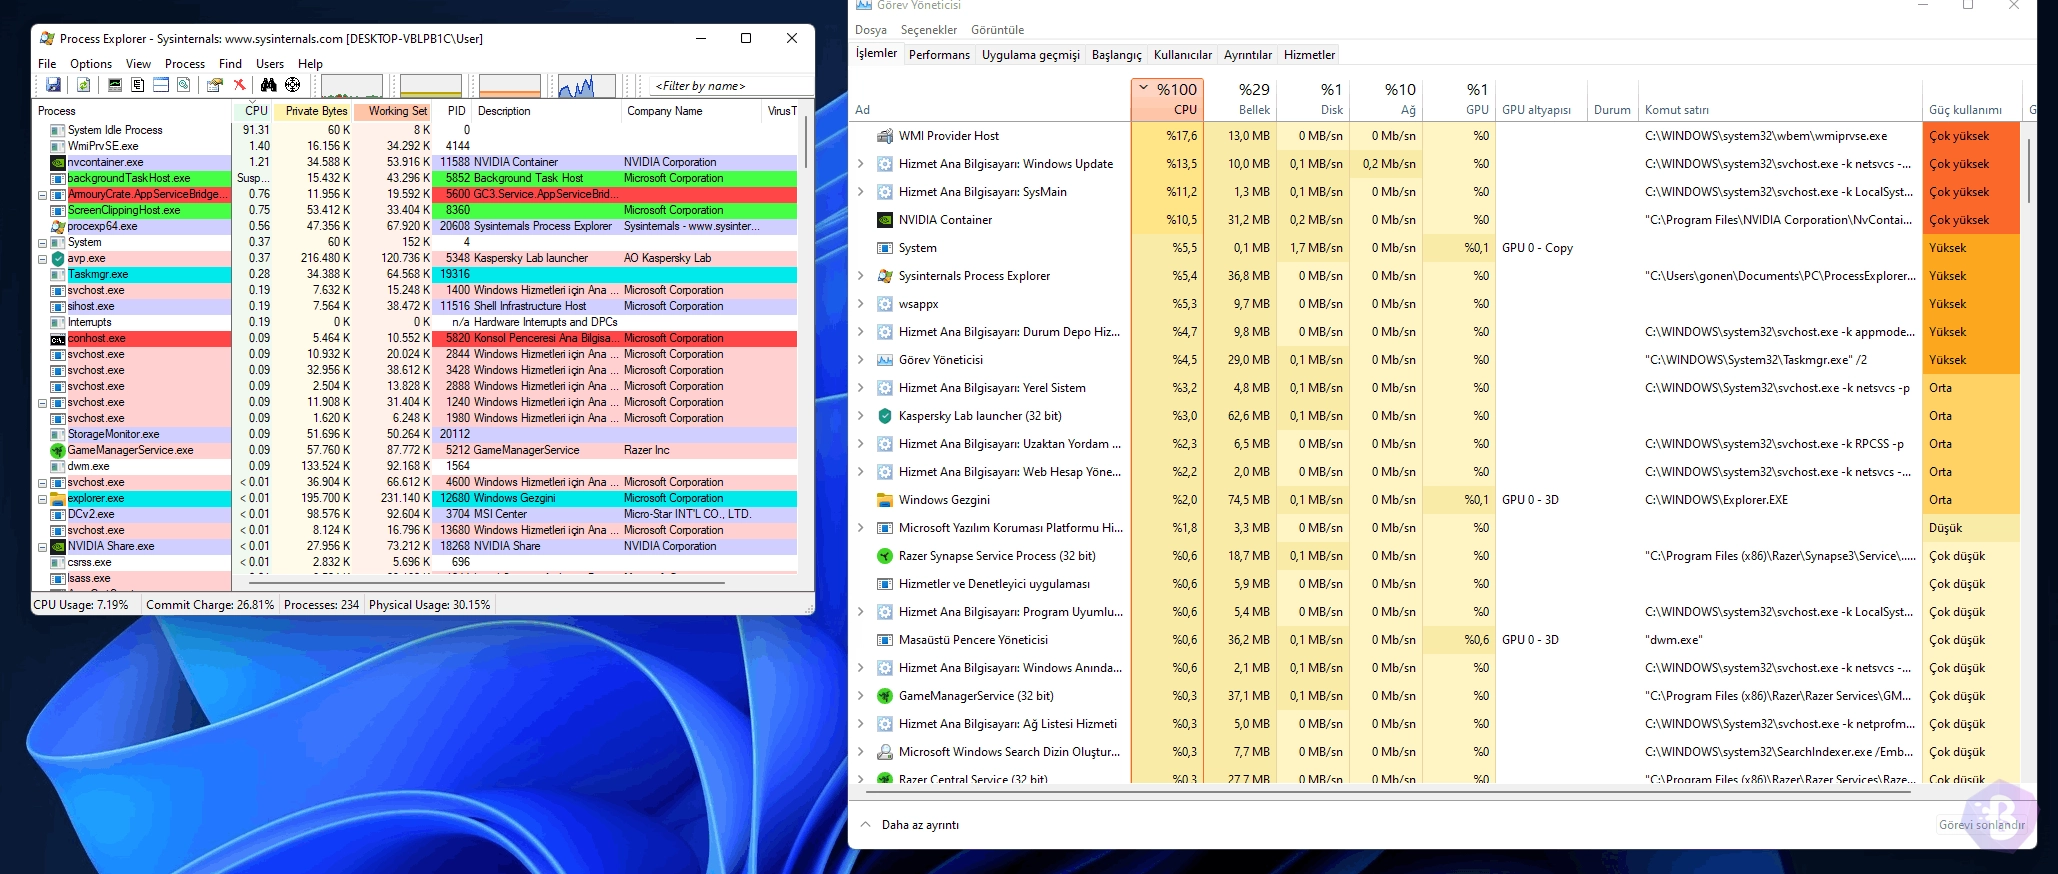Click the Save icon in Process Explorer toolbar

[54, 86]
